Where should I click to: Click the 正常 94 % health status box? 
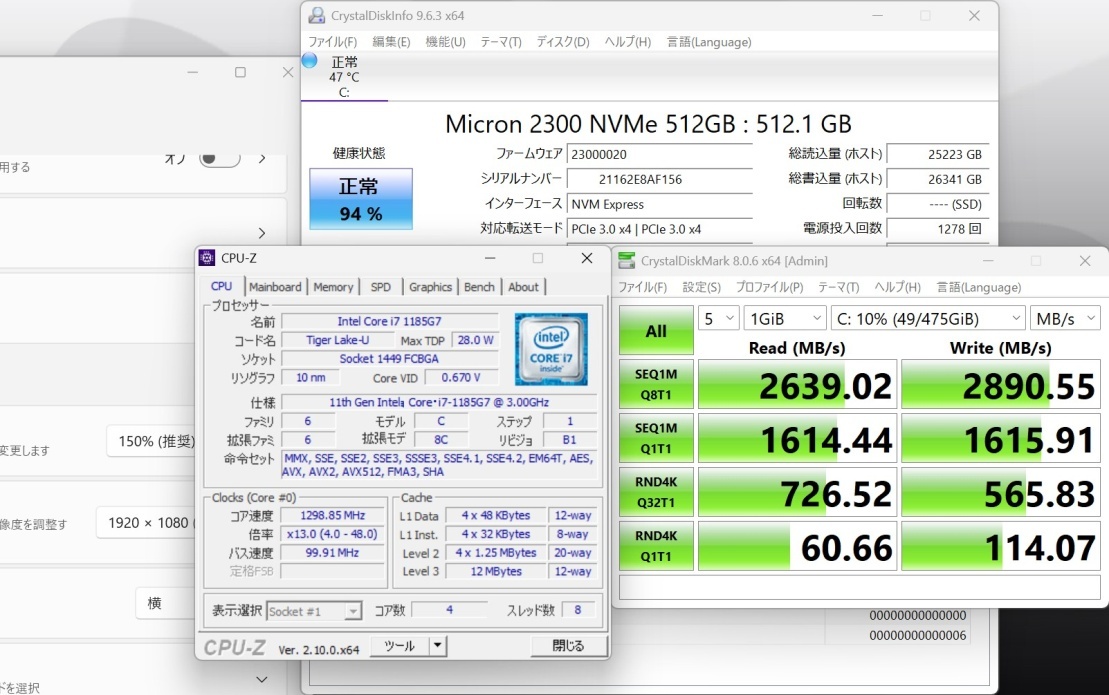pyautogui.click(x=361, y=199)
